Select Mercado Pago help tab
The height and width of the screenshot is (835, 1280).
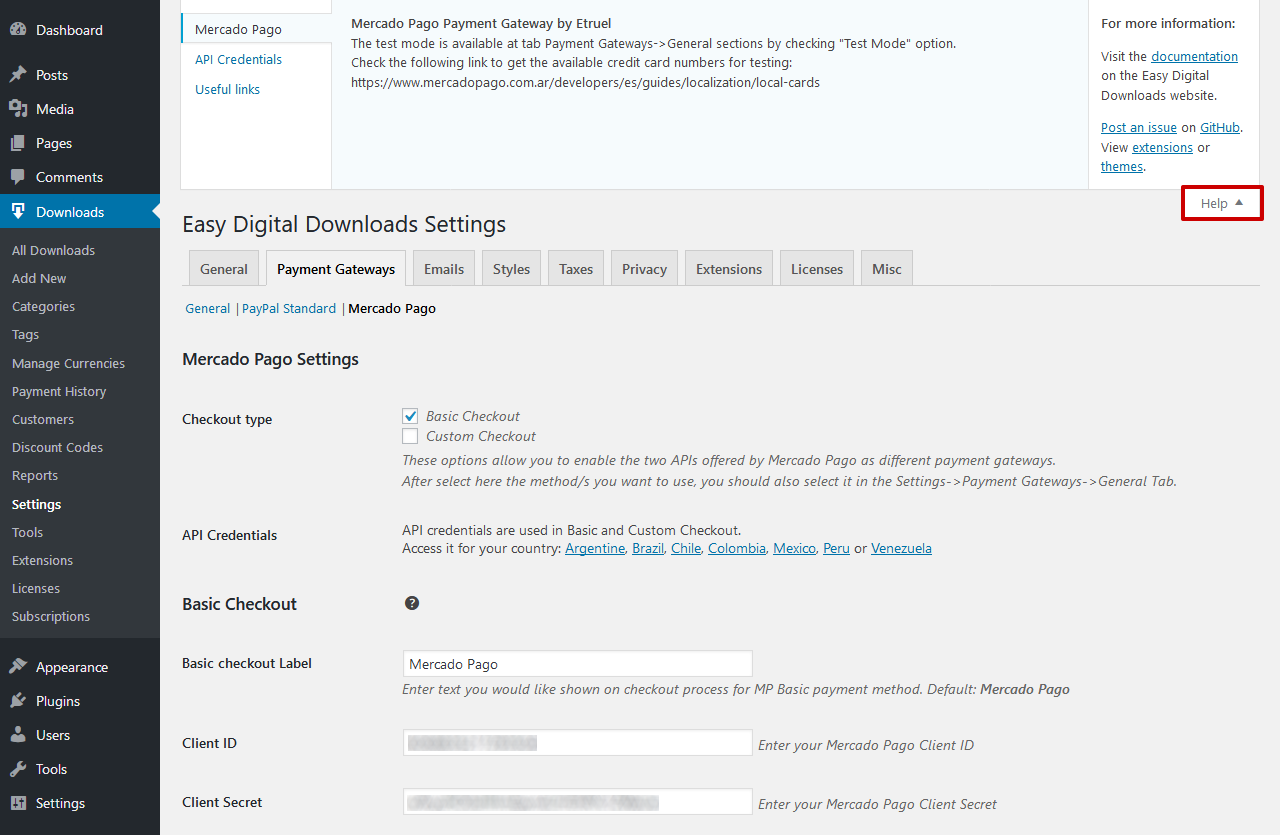tap(256, 30)
